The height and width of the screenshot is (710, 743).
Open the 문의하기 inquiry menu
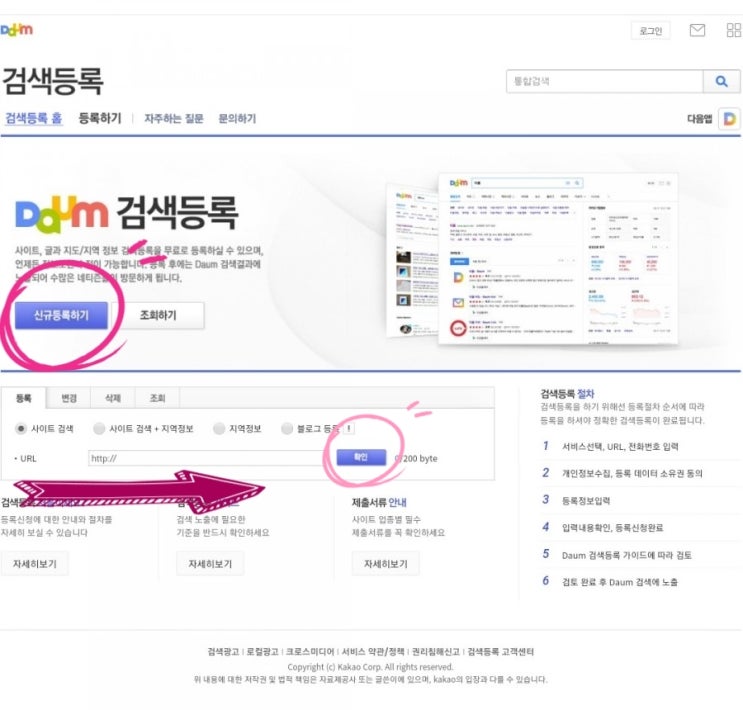pyautogui.click(x=237, y=118)
